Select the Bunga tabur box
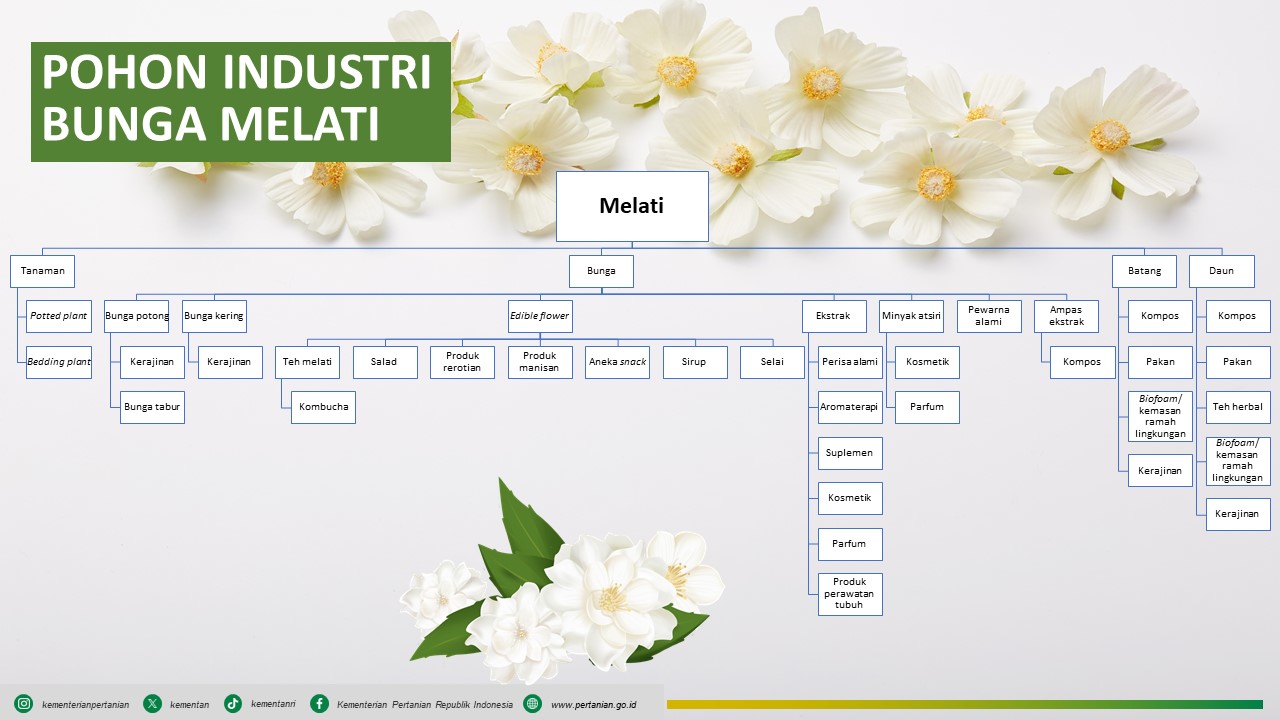Image resolution: width=1280 pixels, height=720 pixels. pos(152,407)
